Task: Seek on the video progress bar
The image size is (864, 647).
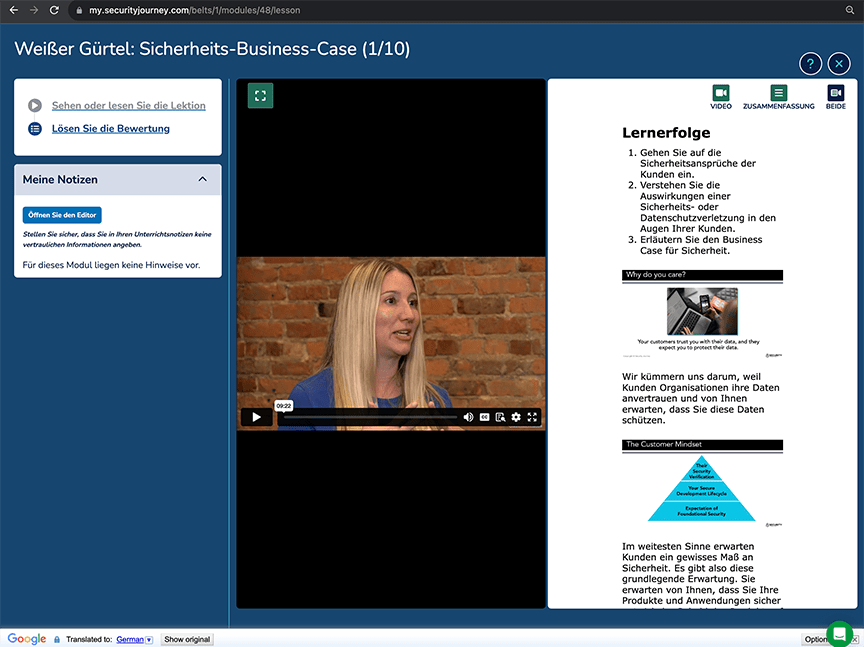Action: 370,417
